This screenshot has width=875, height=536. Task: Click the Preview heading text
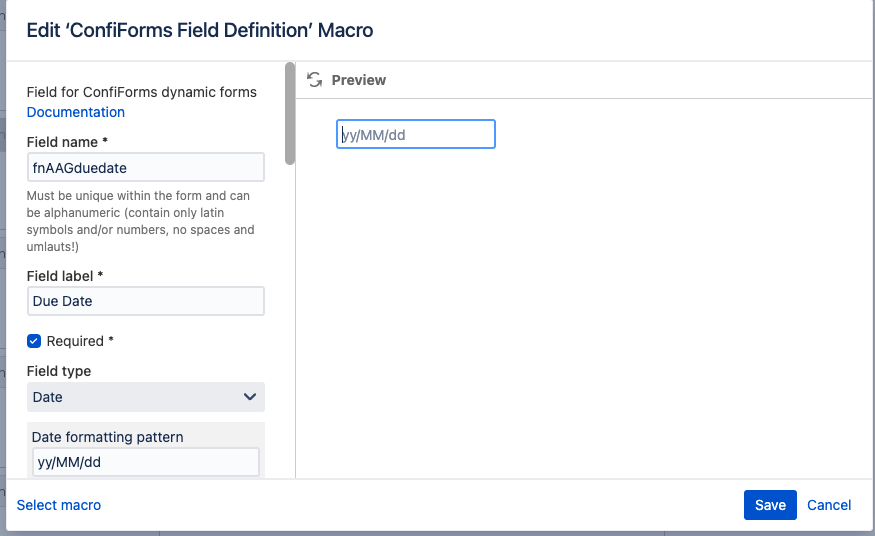click(358, 80)
